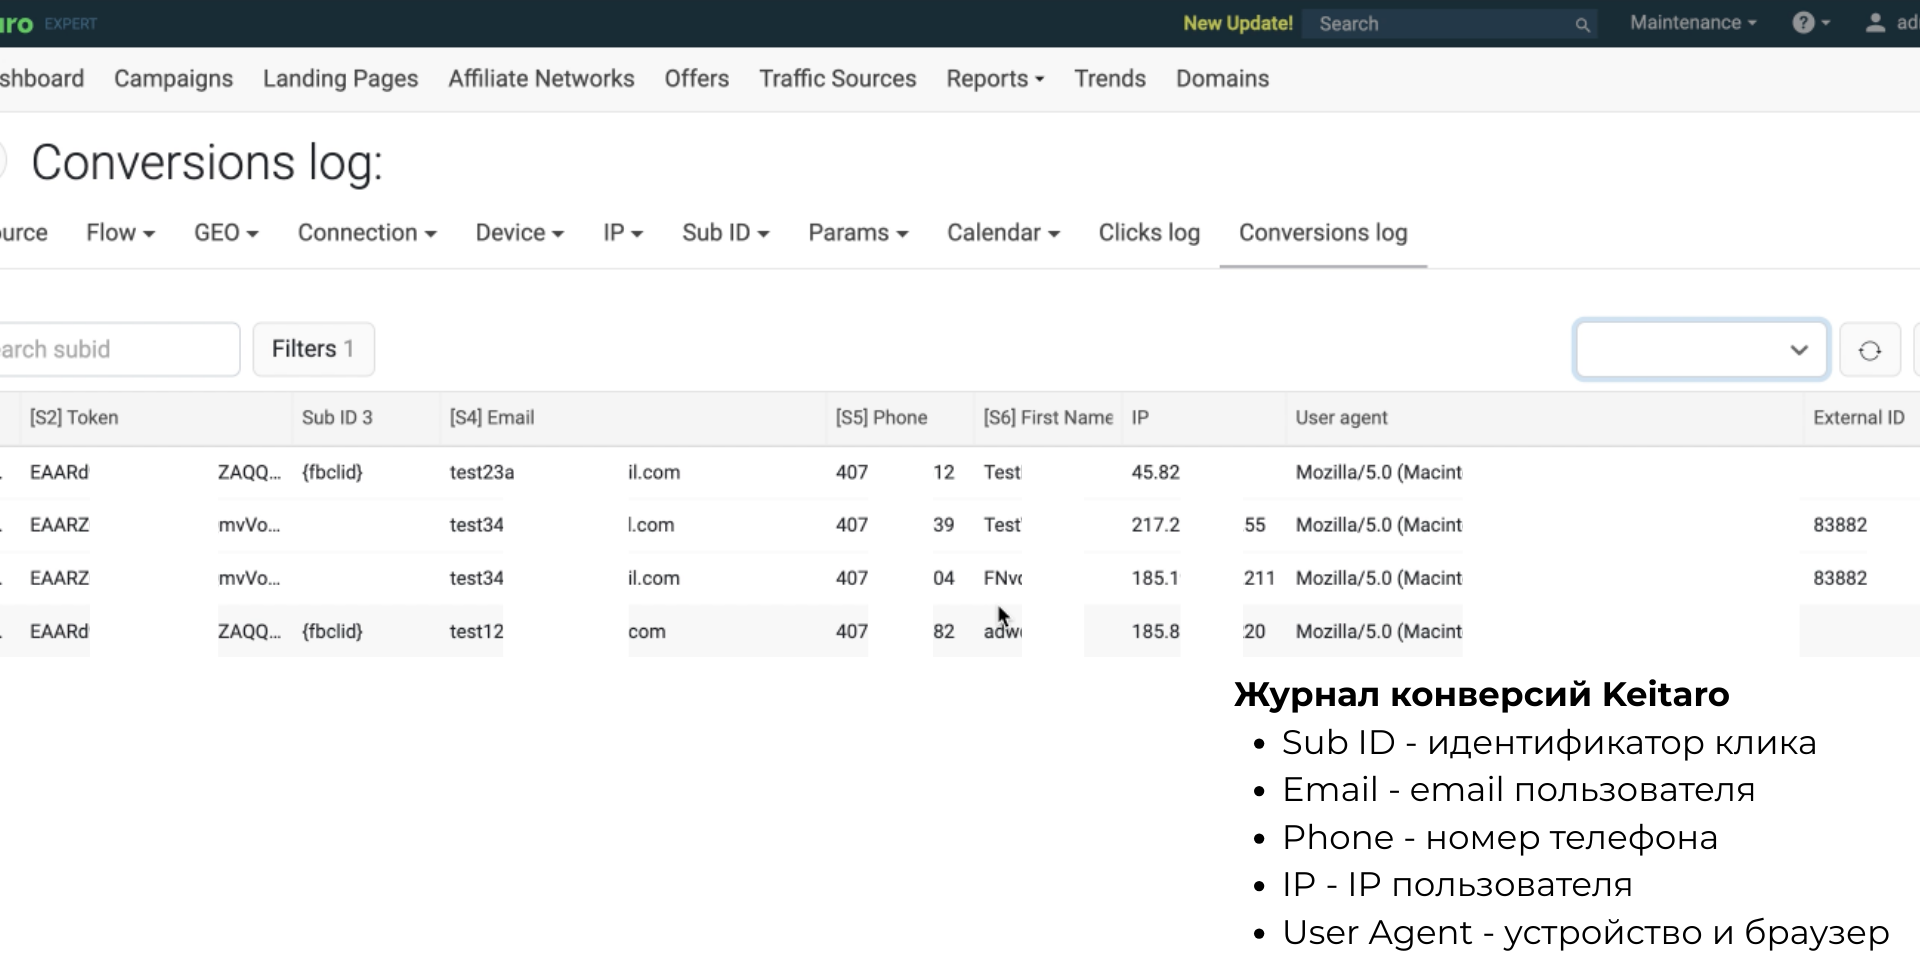Viewport: 1920px width, 980px height.
Task: Click the top bar Search field
Action: click(1440, 24)
